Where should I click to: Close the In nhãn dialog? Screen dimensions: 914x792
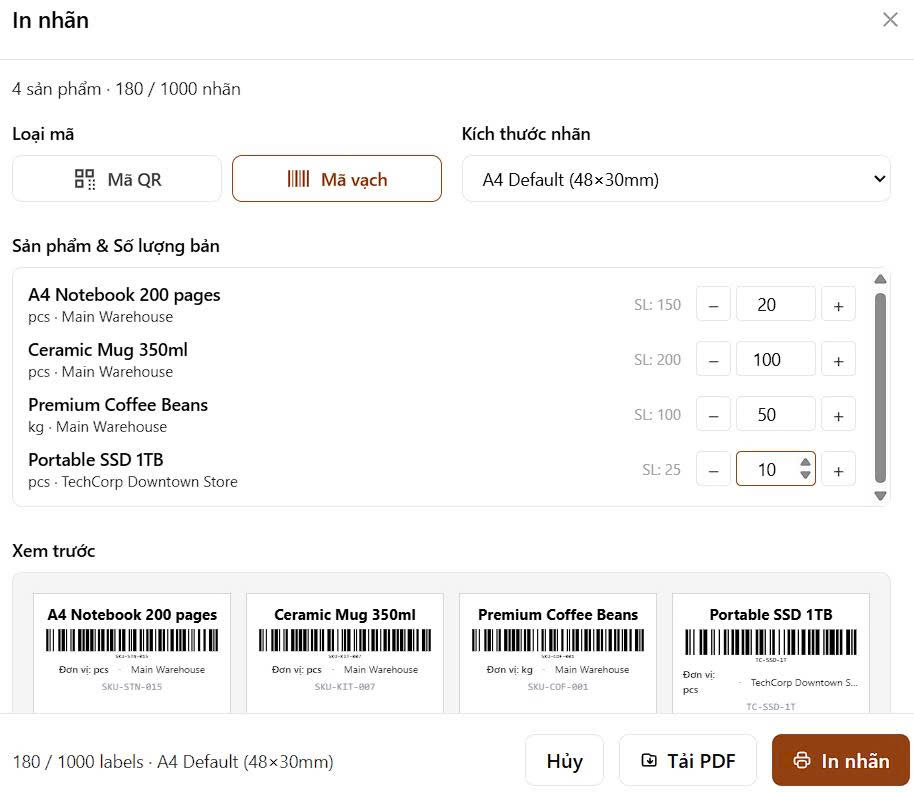(x=890, y=20)
